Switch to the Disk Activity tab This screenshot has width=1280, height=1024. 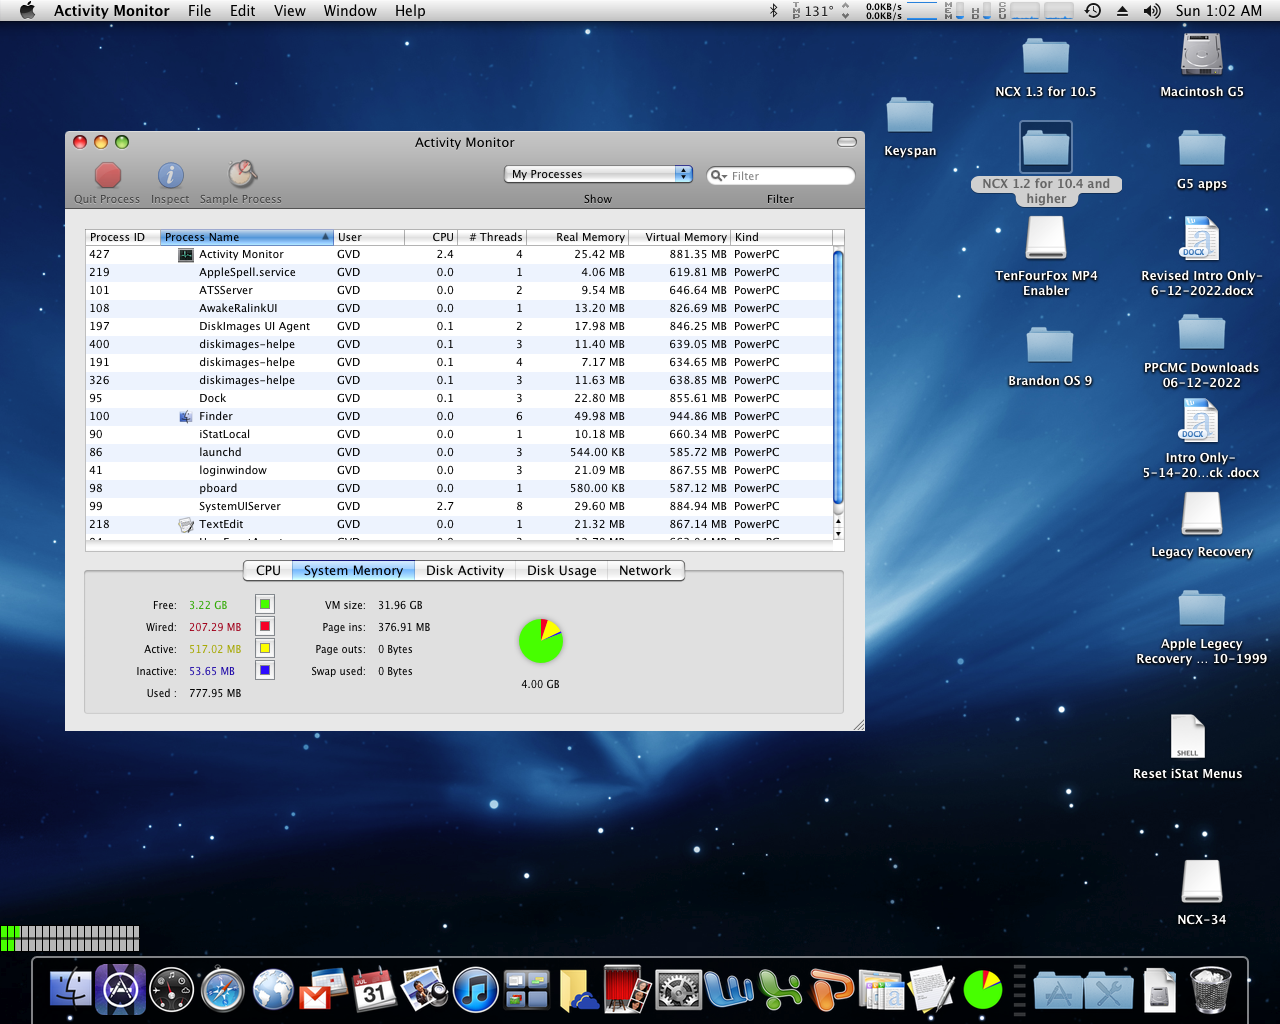point(465,570)
